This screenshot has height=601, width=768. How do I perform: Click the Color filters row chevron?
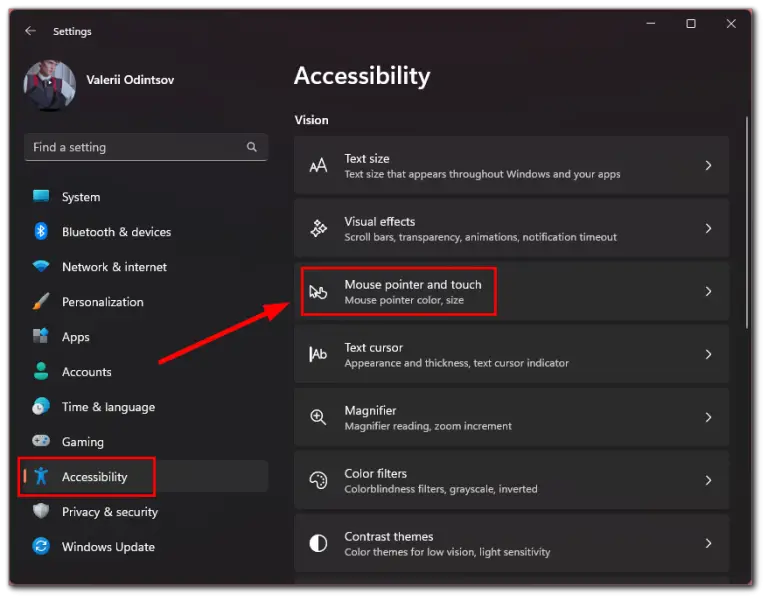(x=708, y=480)
